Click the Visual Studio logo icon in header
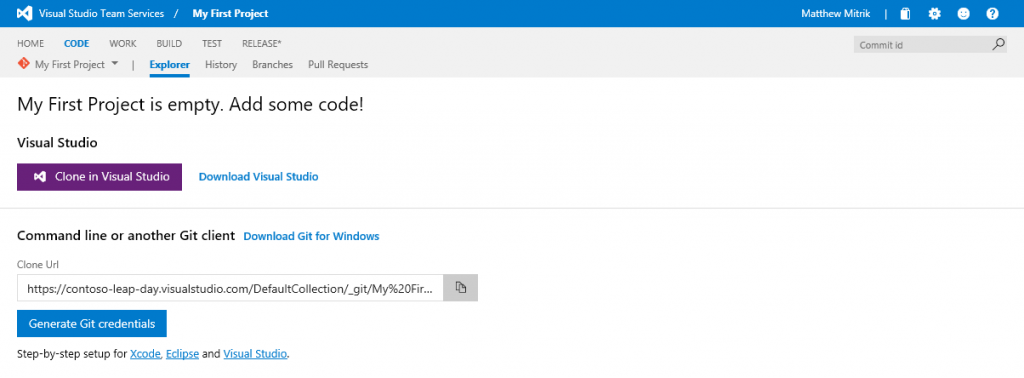The image size is (1024, 378). click(25, 13)
